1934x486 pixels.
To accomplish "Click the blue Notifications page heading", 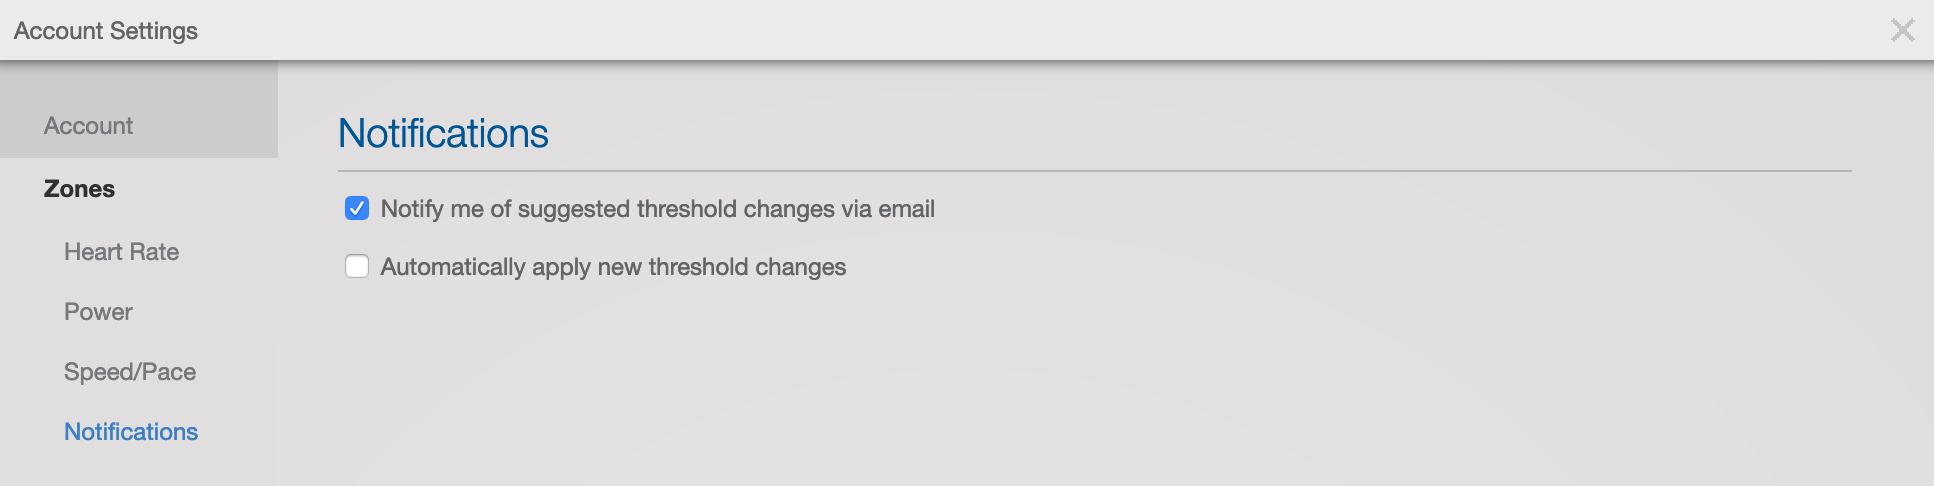I will point(443,134).
